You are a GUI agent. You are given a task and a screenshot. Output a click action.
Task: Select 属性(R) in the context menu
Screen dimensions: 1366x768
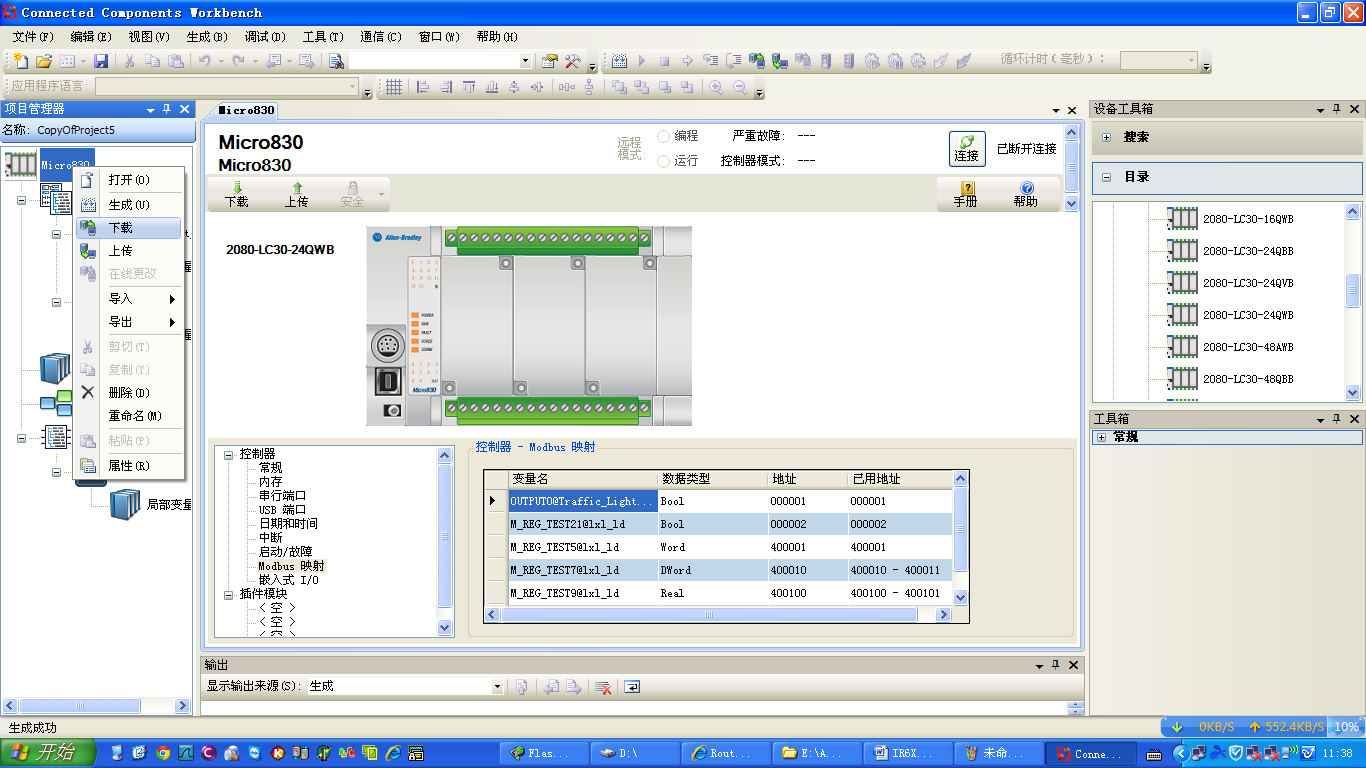pyautogui.click(x=128, y=466)
